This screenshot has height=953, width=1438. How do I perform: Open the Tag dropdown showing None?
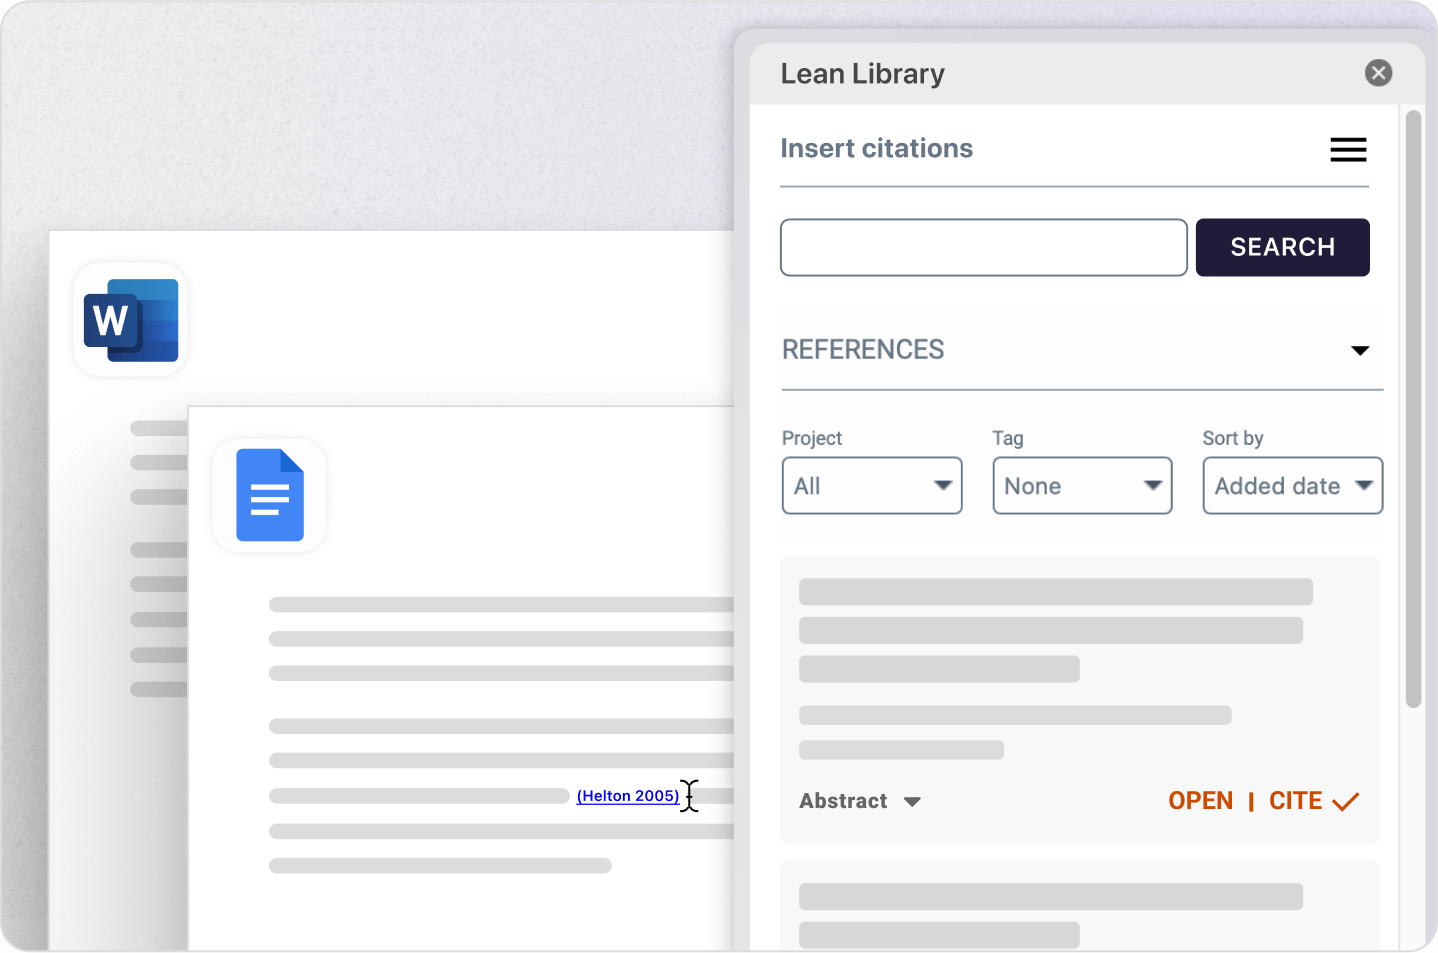(x=1081, y=486)
